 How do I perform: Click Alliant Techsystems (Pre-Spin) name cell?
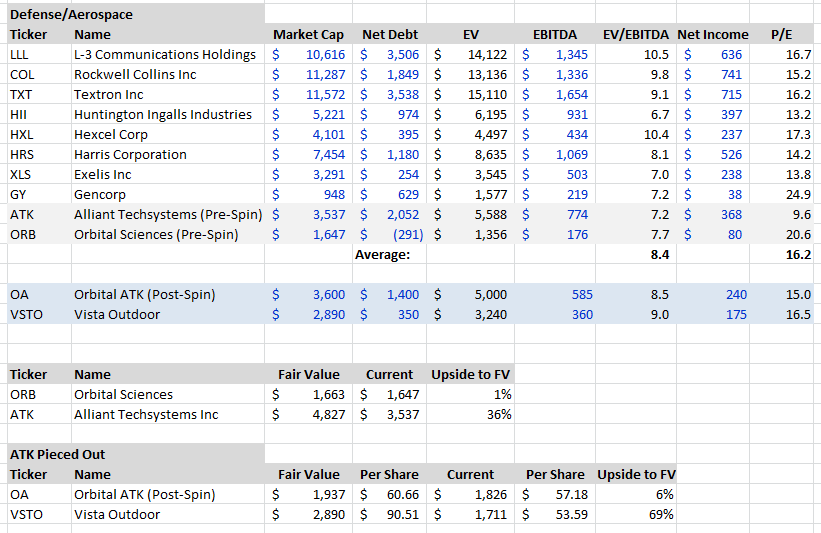pyautogui.click(x=168, y=215)
